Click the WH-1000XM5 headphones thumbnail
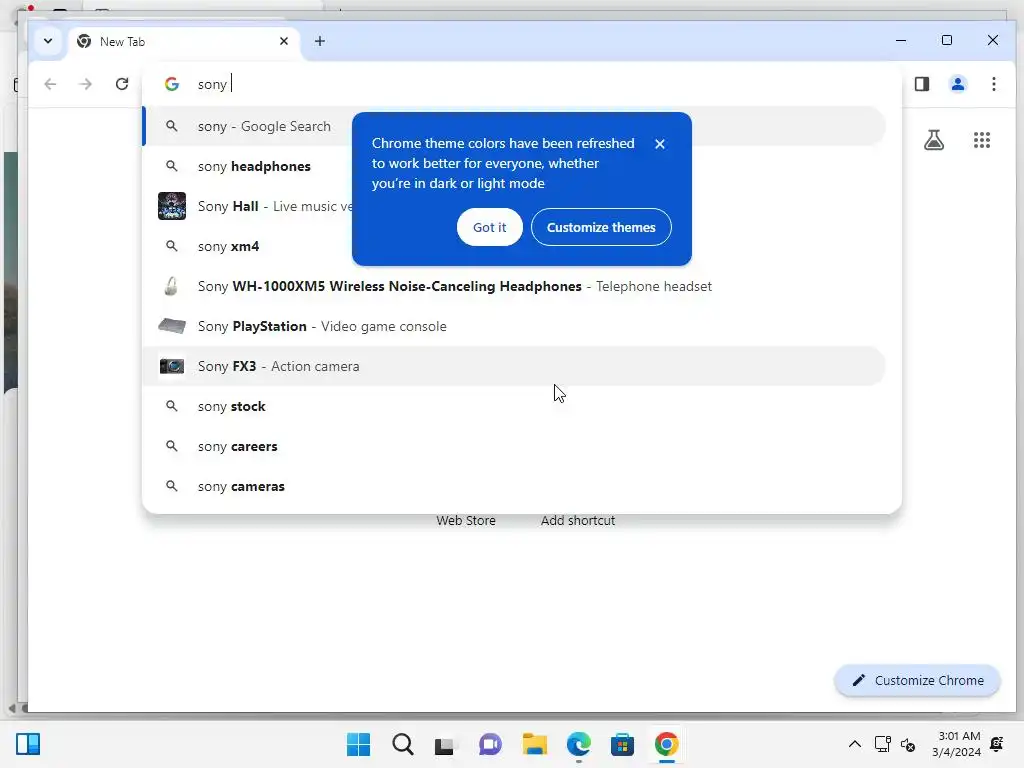 [171, 286]
